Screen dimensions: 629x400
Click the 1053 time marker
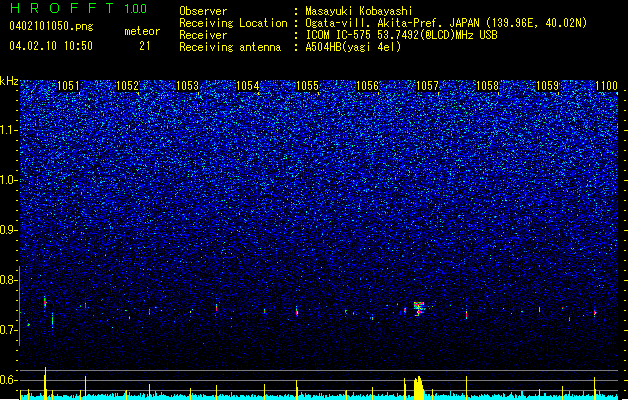[x=187, y=85]
